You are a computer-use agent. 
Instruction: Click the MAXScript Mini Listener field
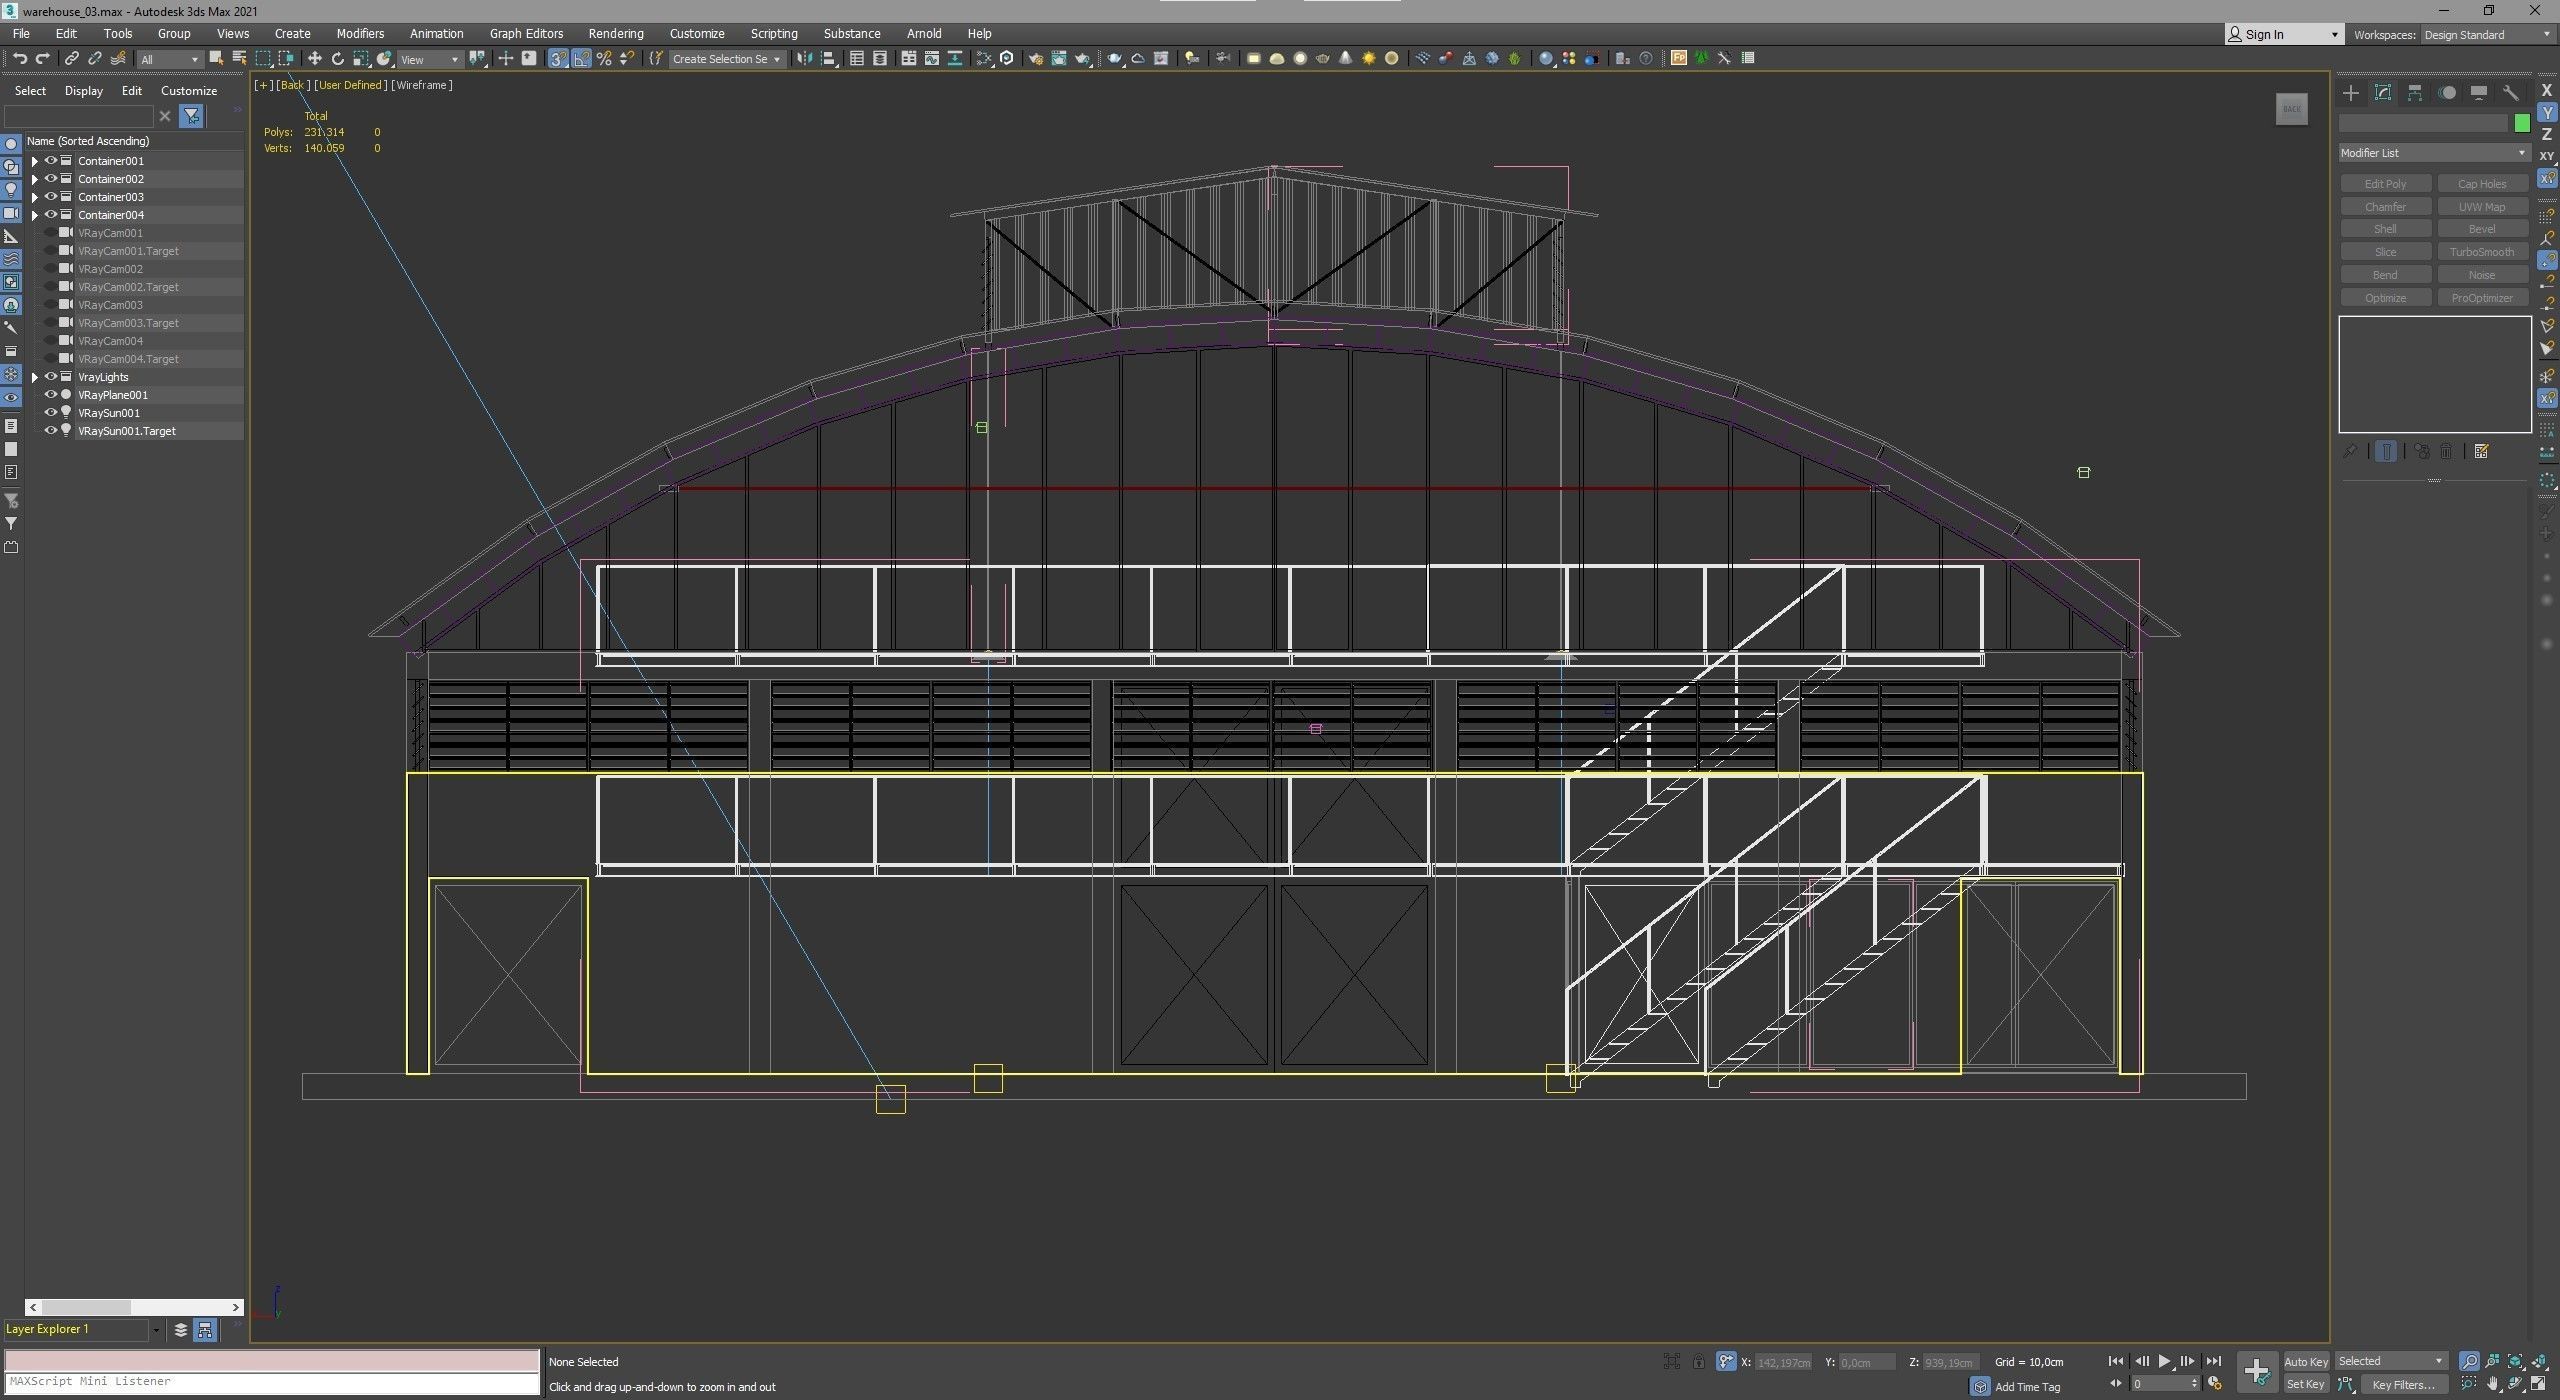point(272,1382)
